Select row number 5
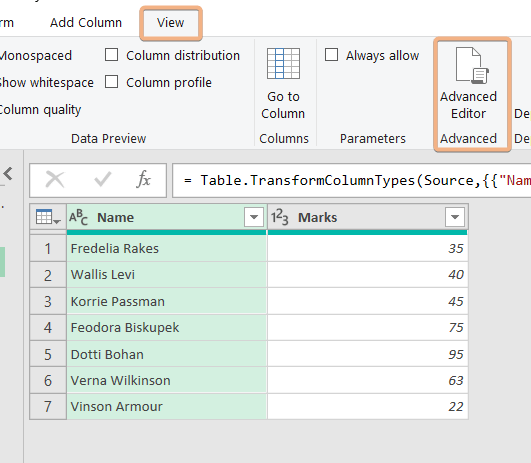 pos(48,354)
